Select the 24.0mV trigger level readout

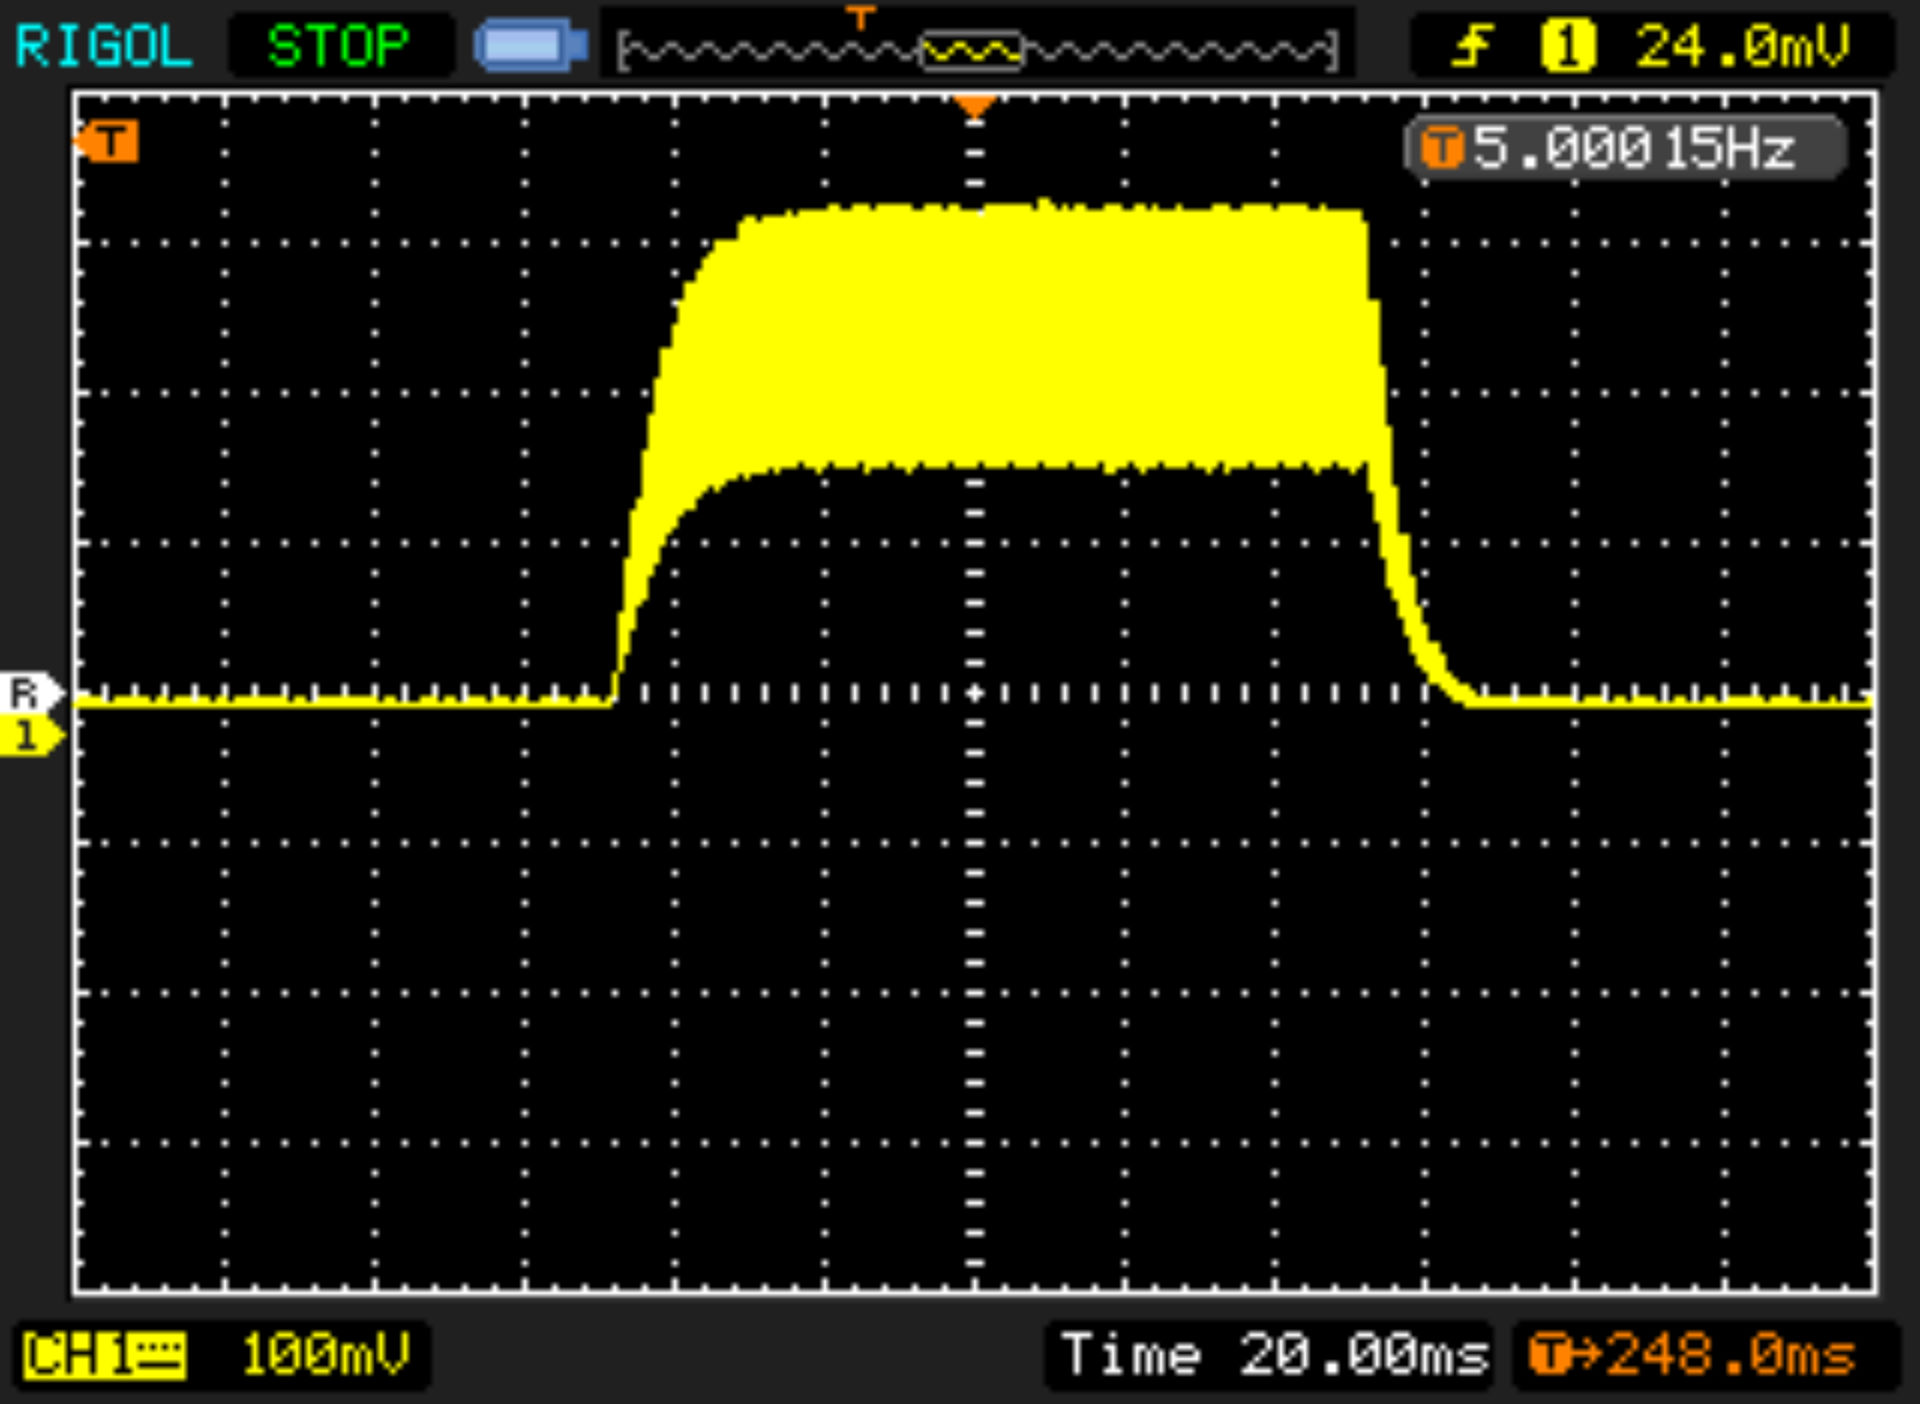click(x=1742, y=46)
